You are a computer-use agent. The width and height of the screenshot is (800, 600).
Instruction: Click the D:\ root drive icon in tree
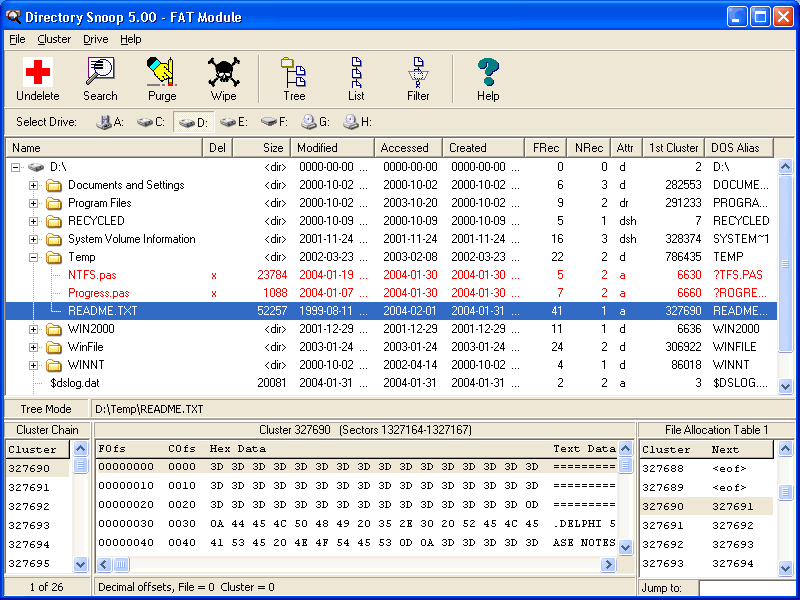click(x=36, y=167)
